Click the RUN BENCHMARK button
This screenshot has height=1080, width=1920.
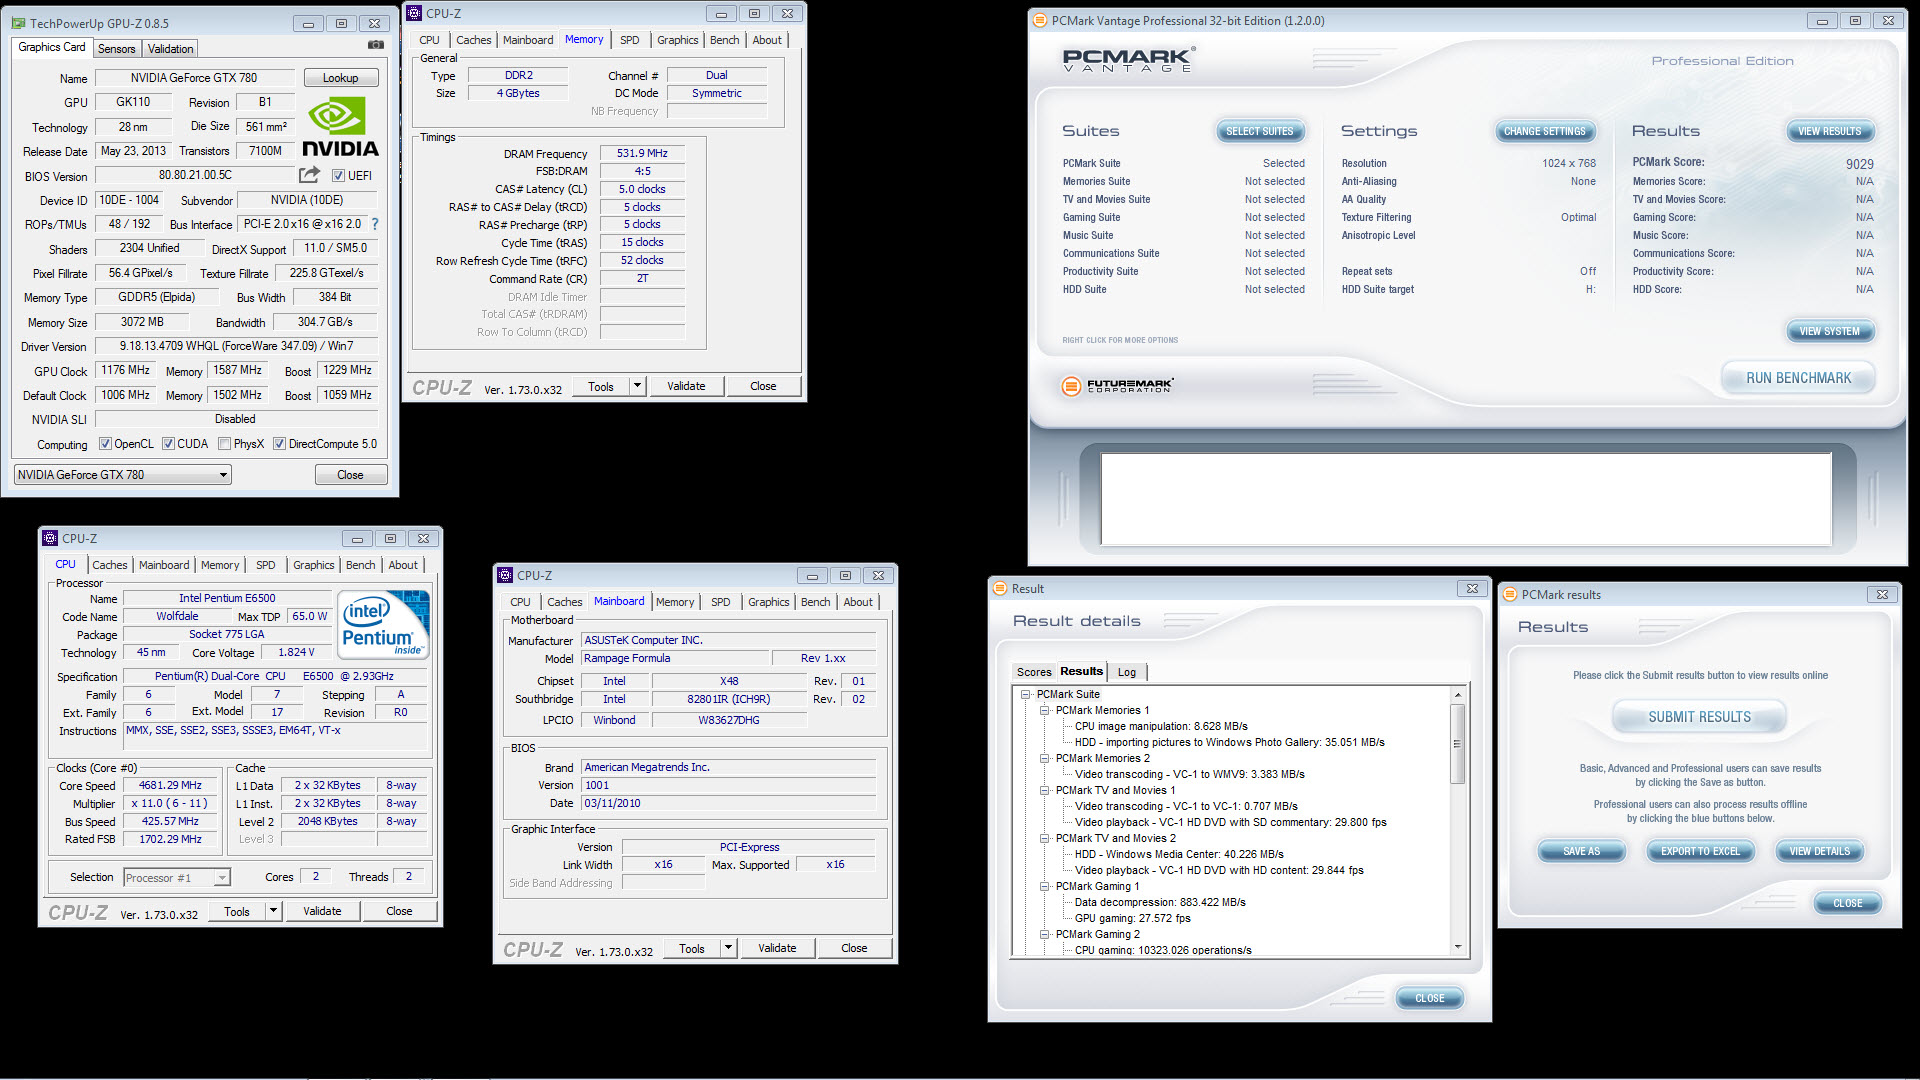[1798, 378]
